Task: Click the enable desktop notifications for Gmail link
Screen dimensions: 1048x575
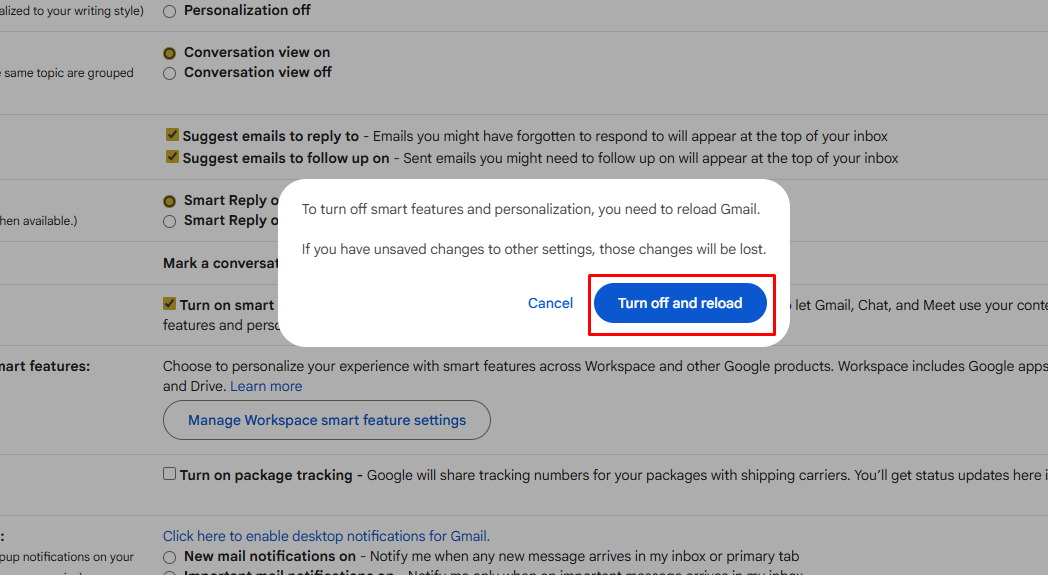Action: pos(326,536)
